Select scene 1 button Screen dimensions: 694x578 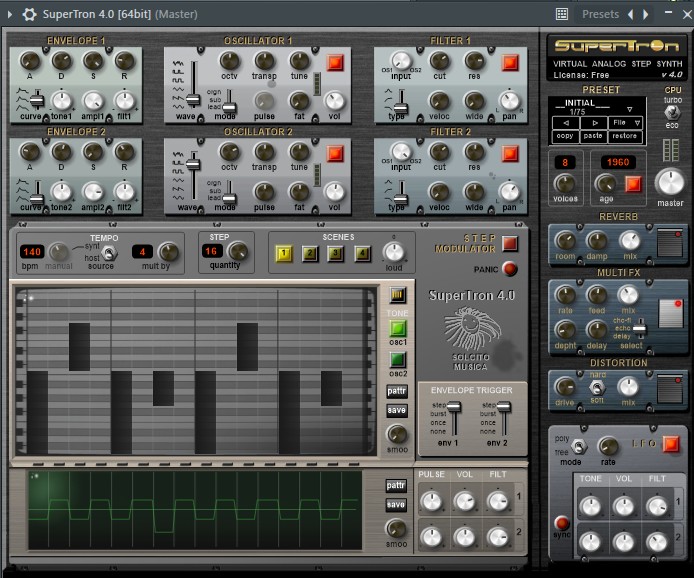click(284, 254)
